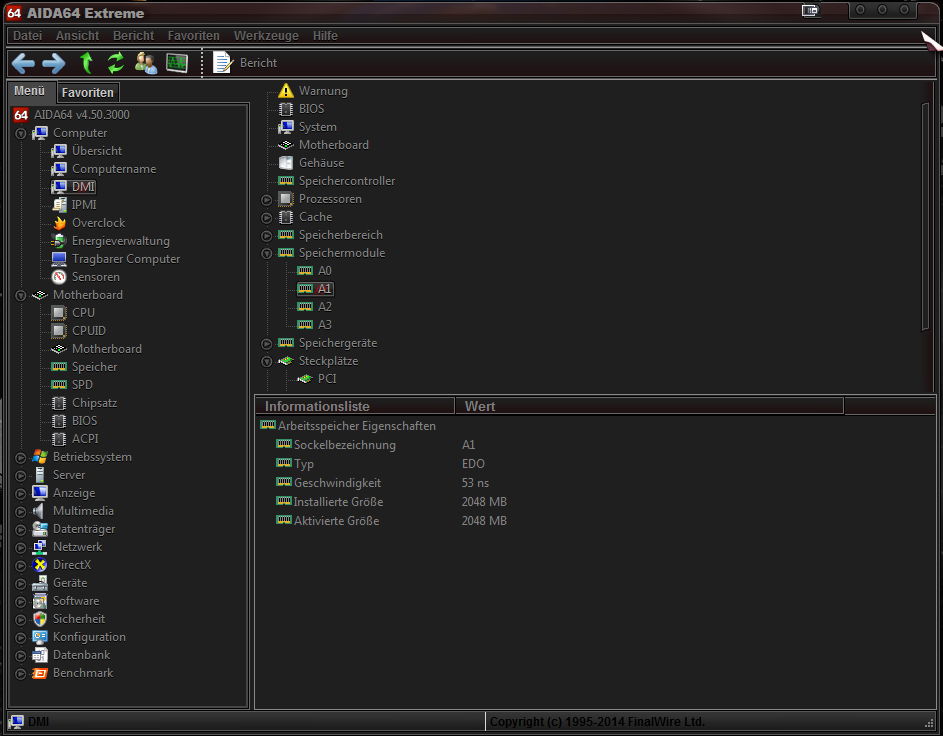Screen dimensions: 943x736
Task: Click the Wert column header
Action: point(650,406)
